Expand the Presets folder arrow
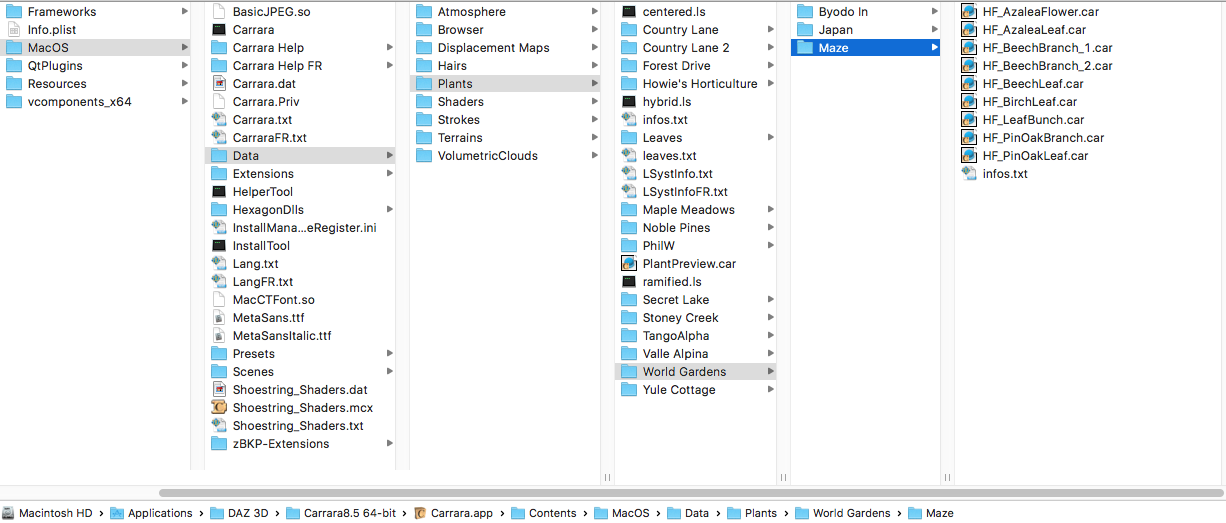Viewport: 1226px width, 523px height. (x=389, y=354)
